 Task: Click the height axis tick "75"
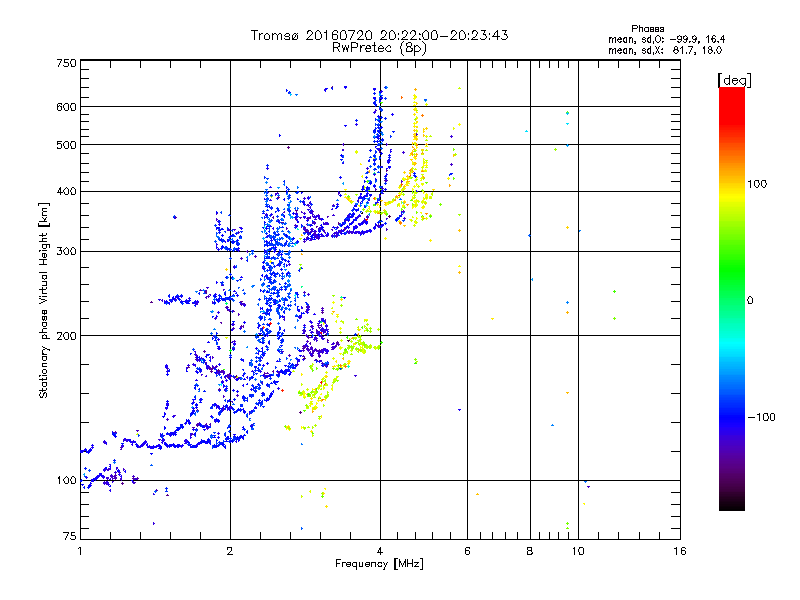pyautogui.click(x=70, y=536)
